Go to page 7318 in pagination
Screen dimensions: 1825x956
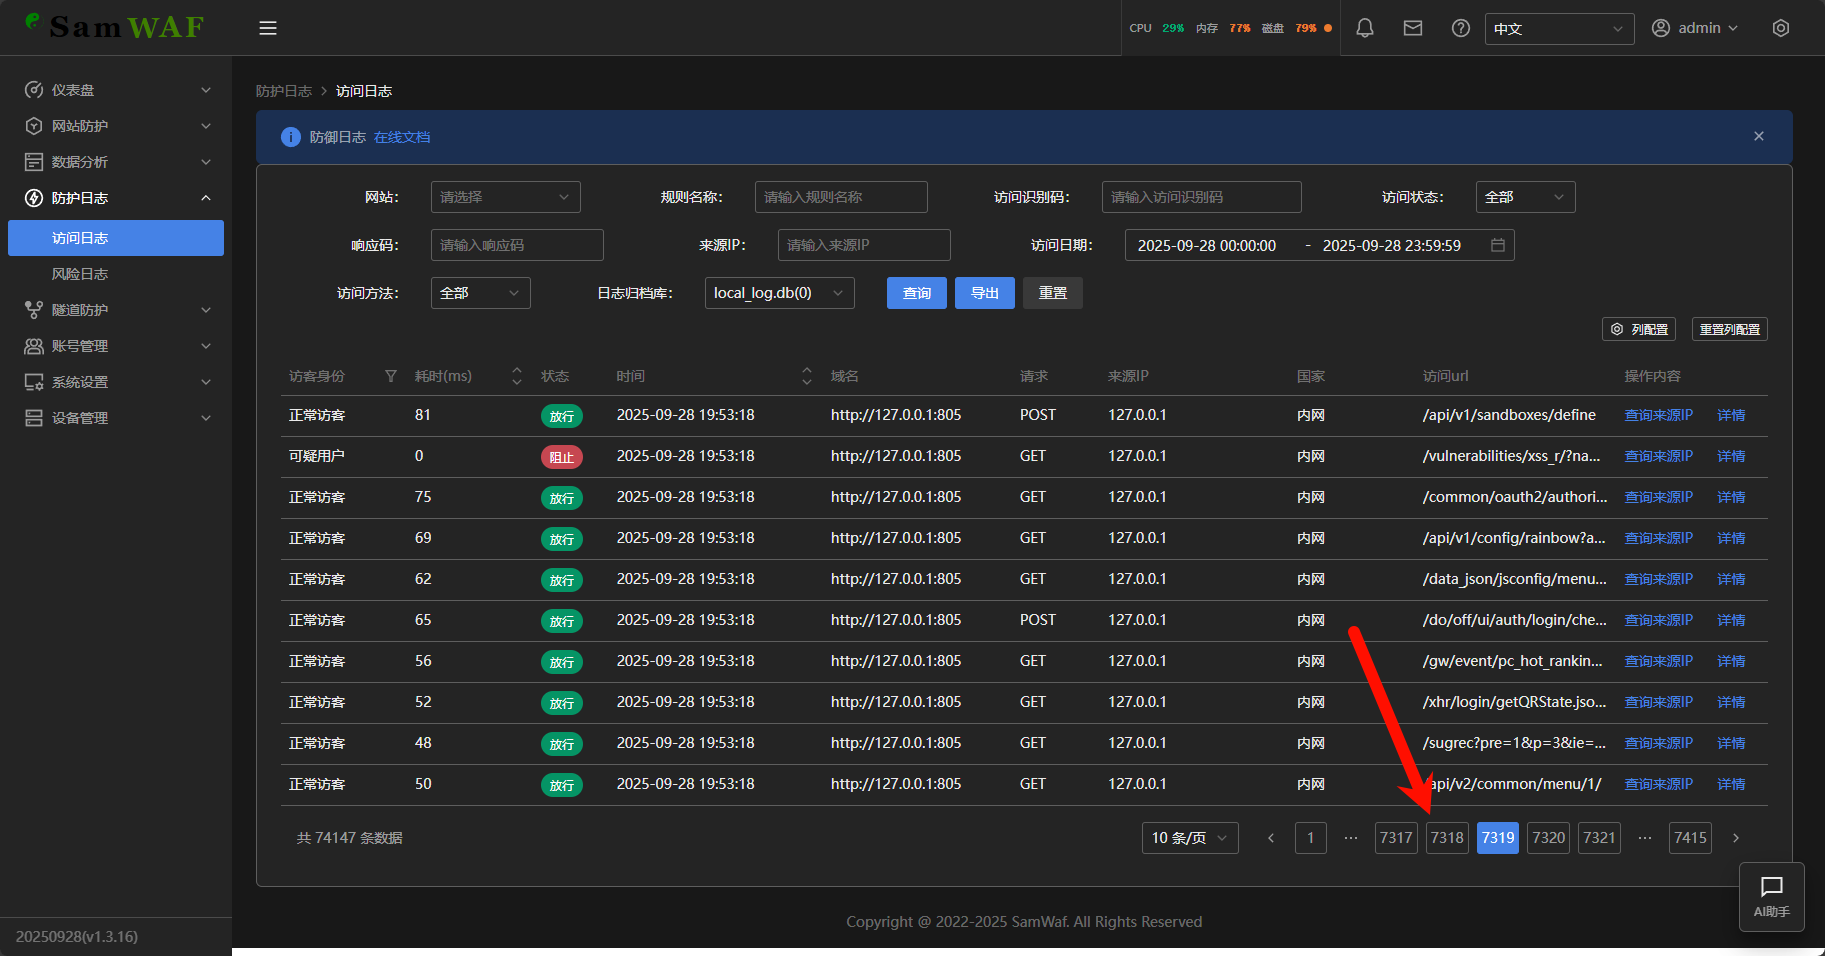pos(1446,838)
